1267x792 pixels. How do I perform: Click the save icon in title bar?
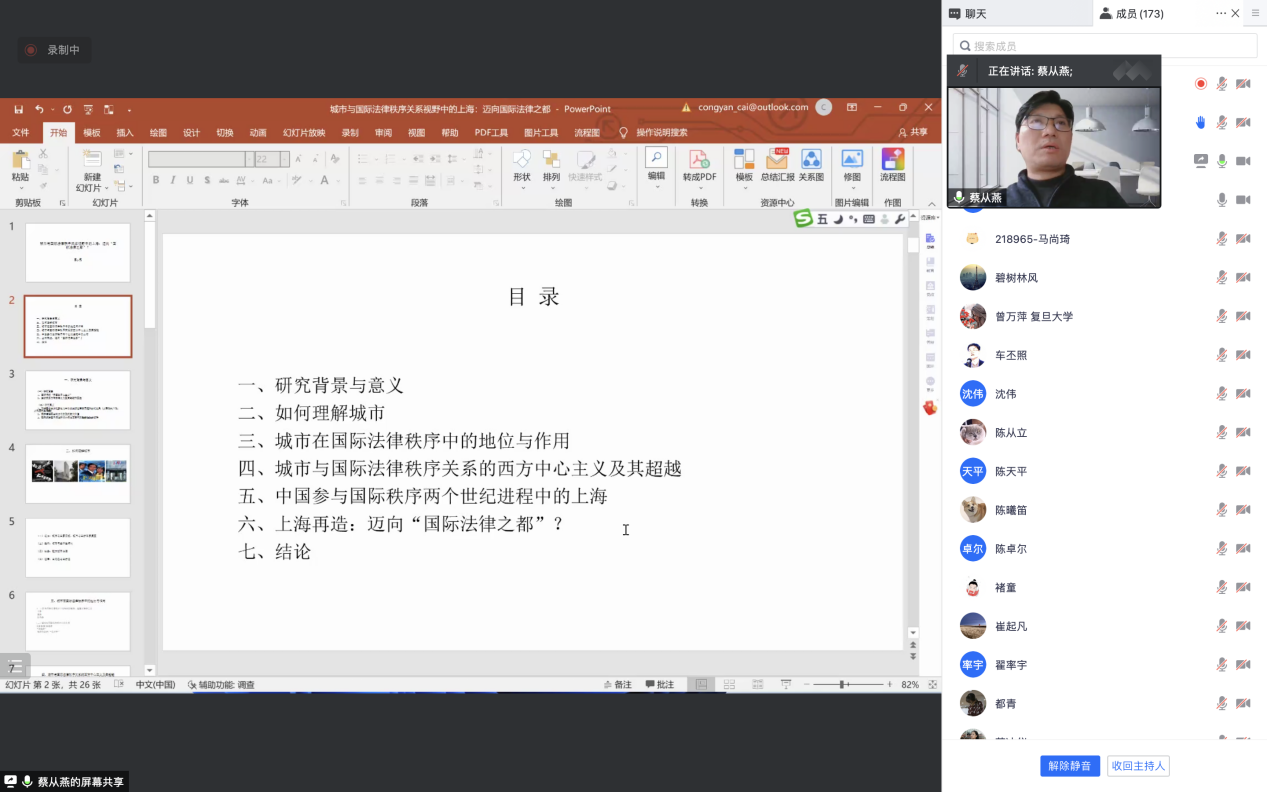pos(18,109)
